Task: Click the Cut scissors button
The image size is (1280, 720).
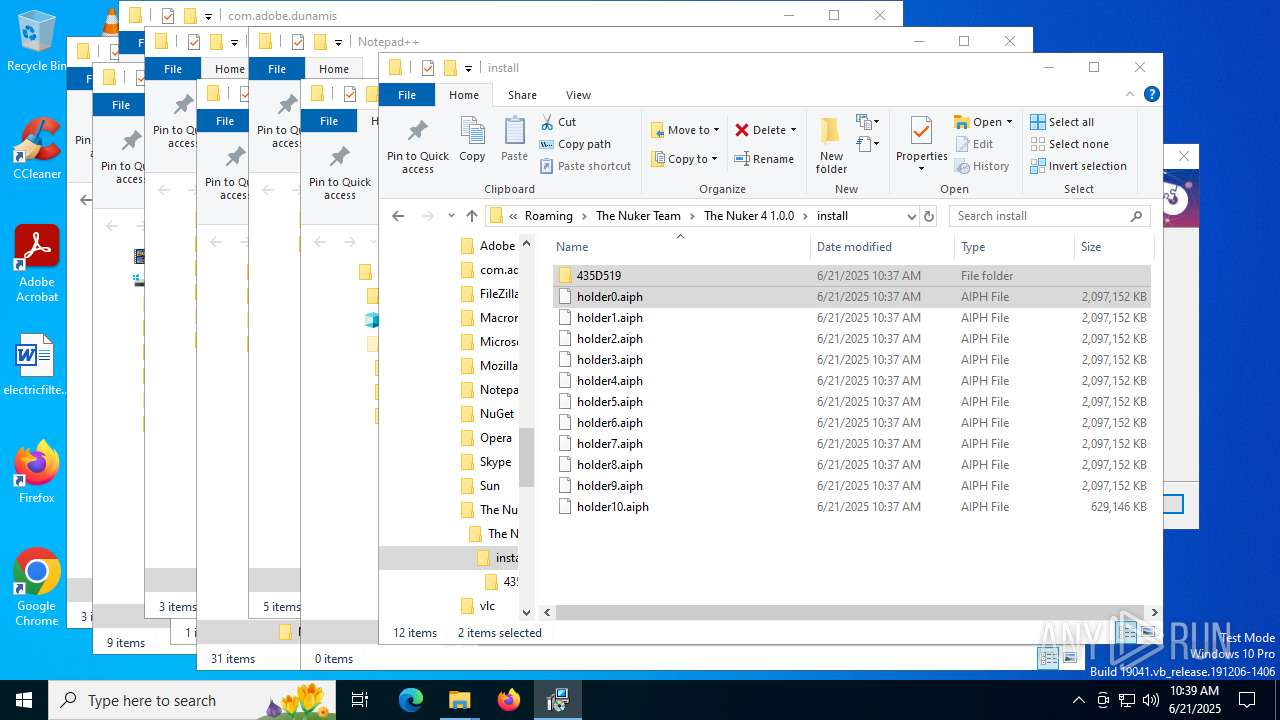Action: [x=558, y=122]
